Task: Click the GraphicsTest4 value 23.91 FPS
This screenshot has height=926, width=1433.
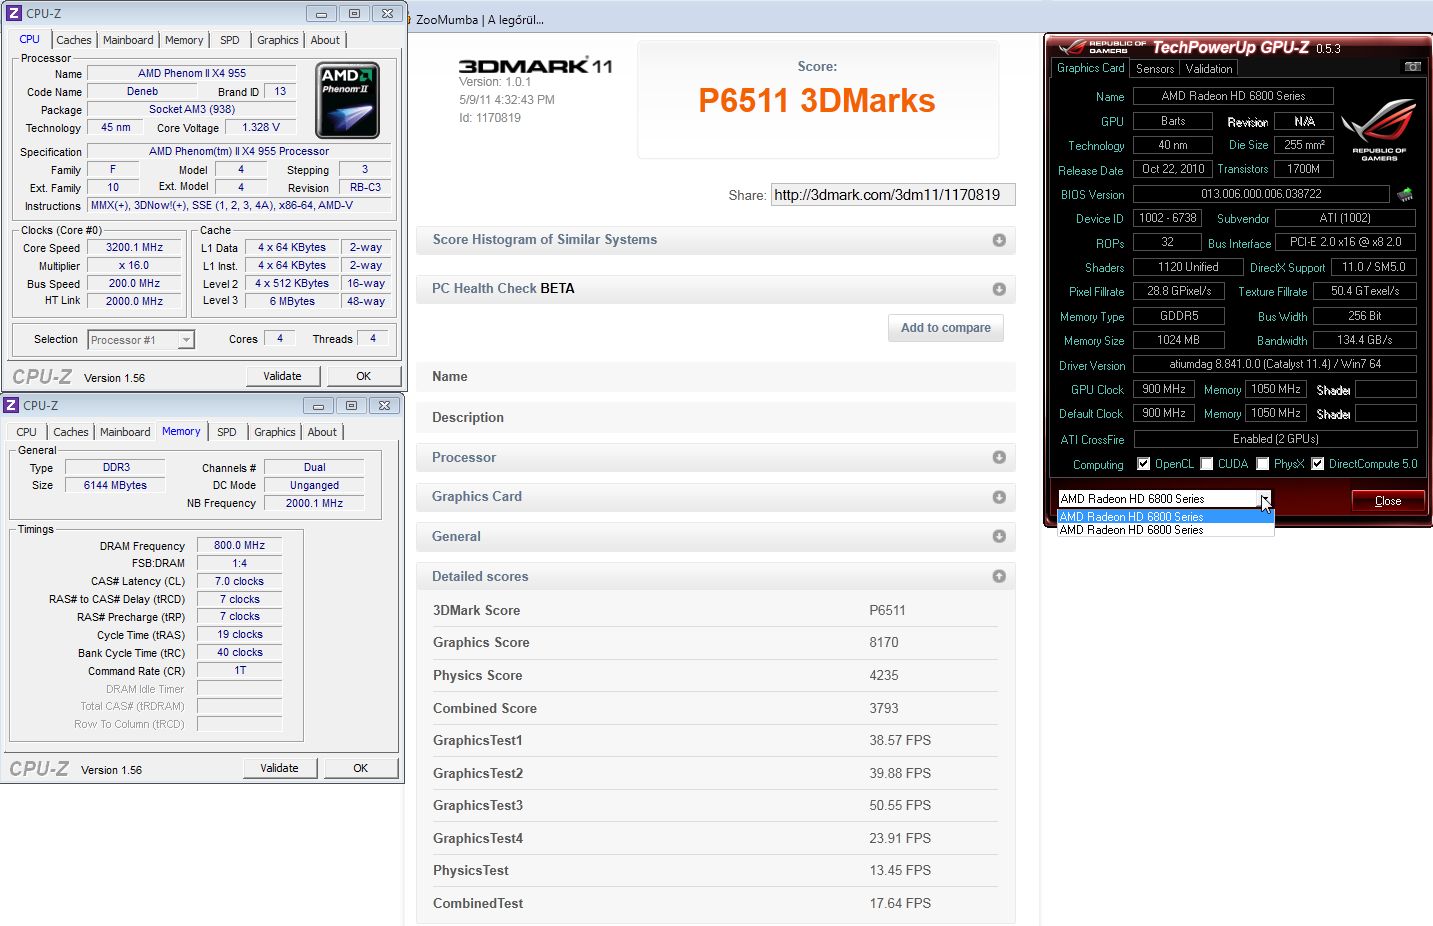Action: point(900,838)
